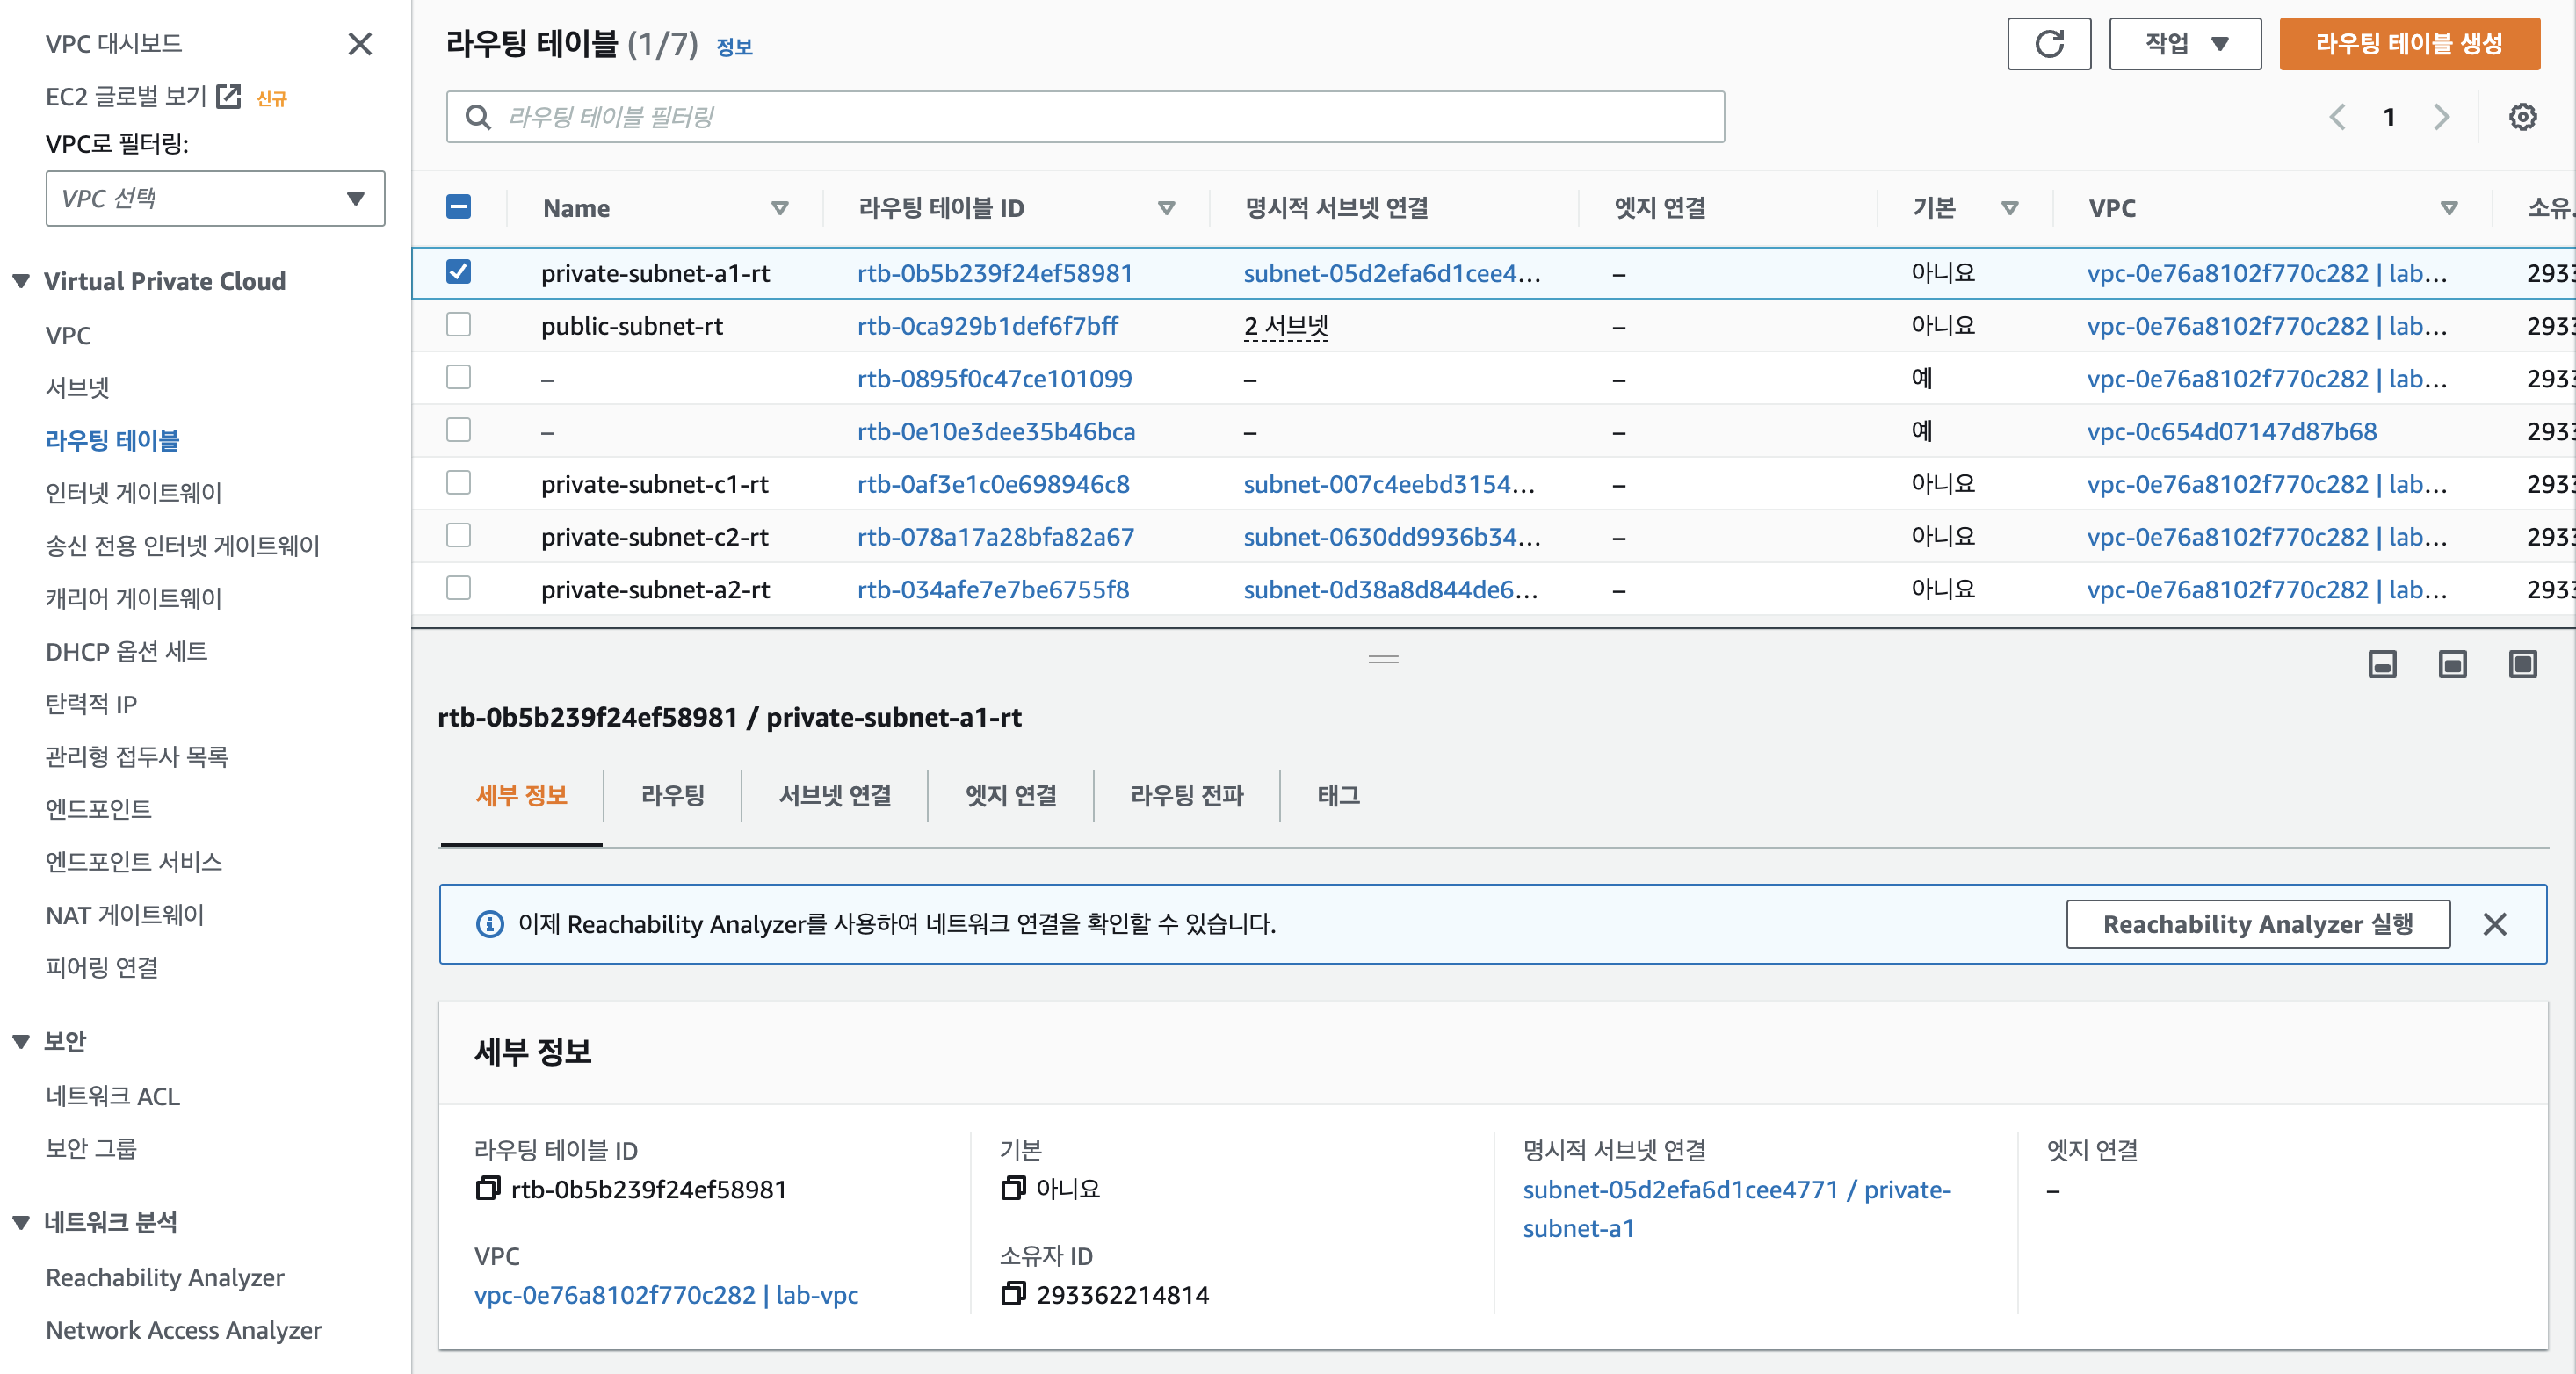The image size is (2576, 1374).
Task: Go to next page of routing tables
Action: pyautogui.click(x=2441, y=117)
